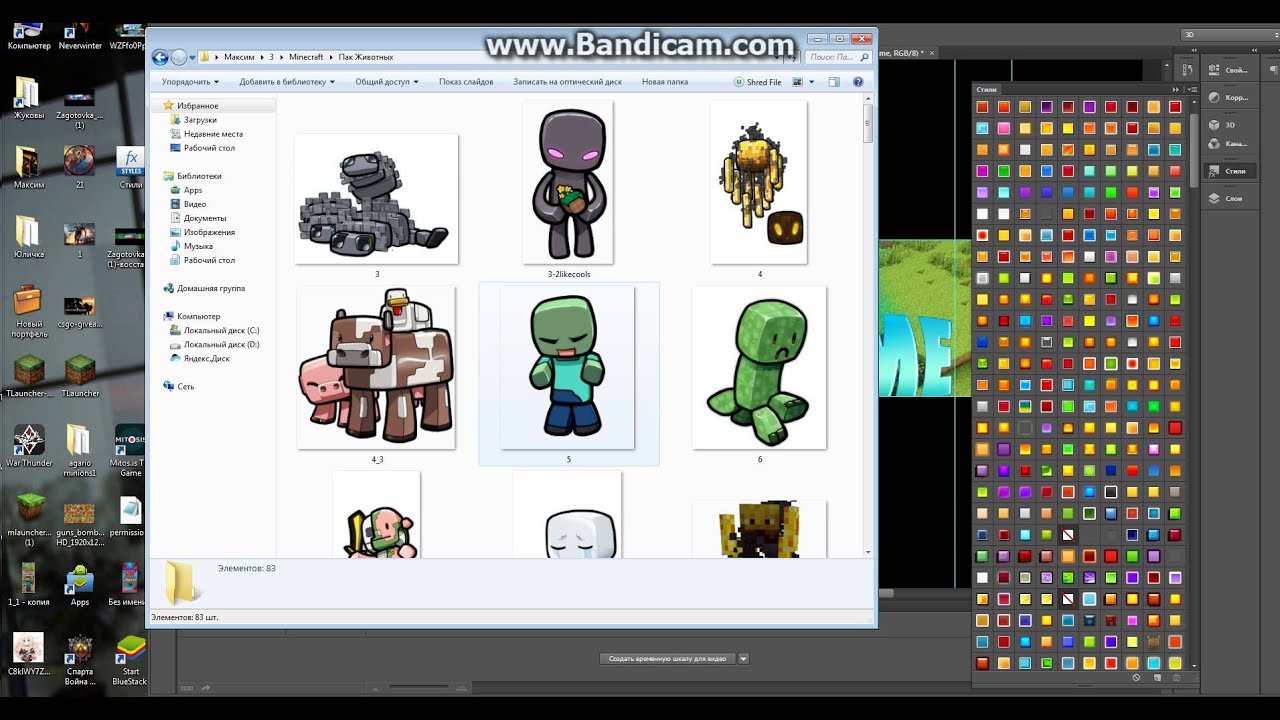The image size is (1280, 720).
Task: Select the agario minions1 desktop folder
Action: coord(80,451)
